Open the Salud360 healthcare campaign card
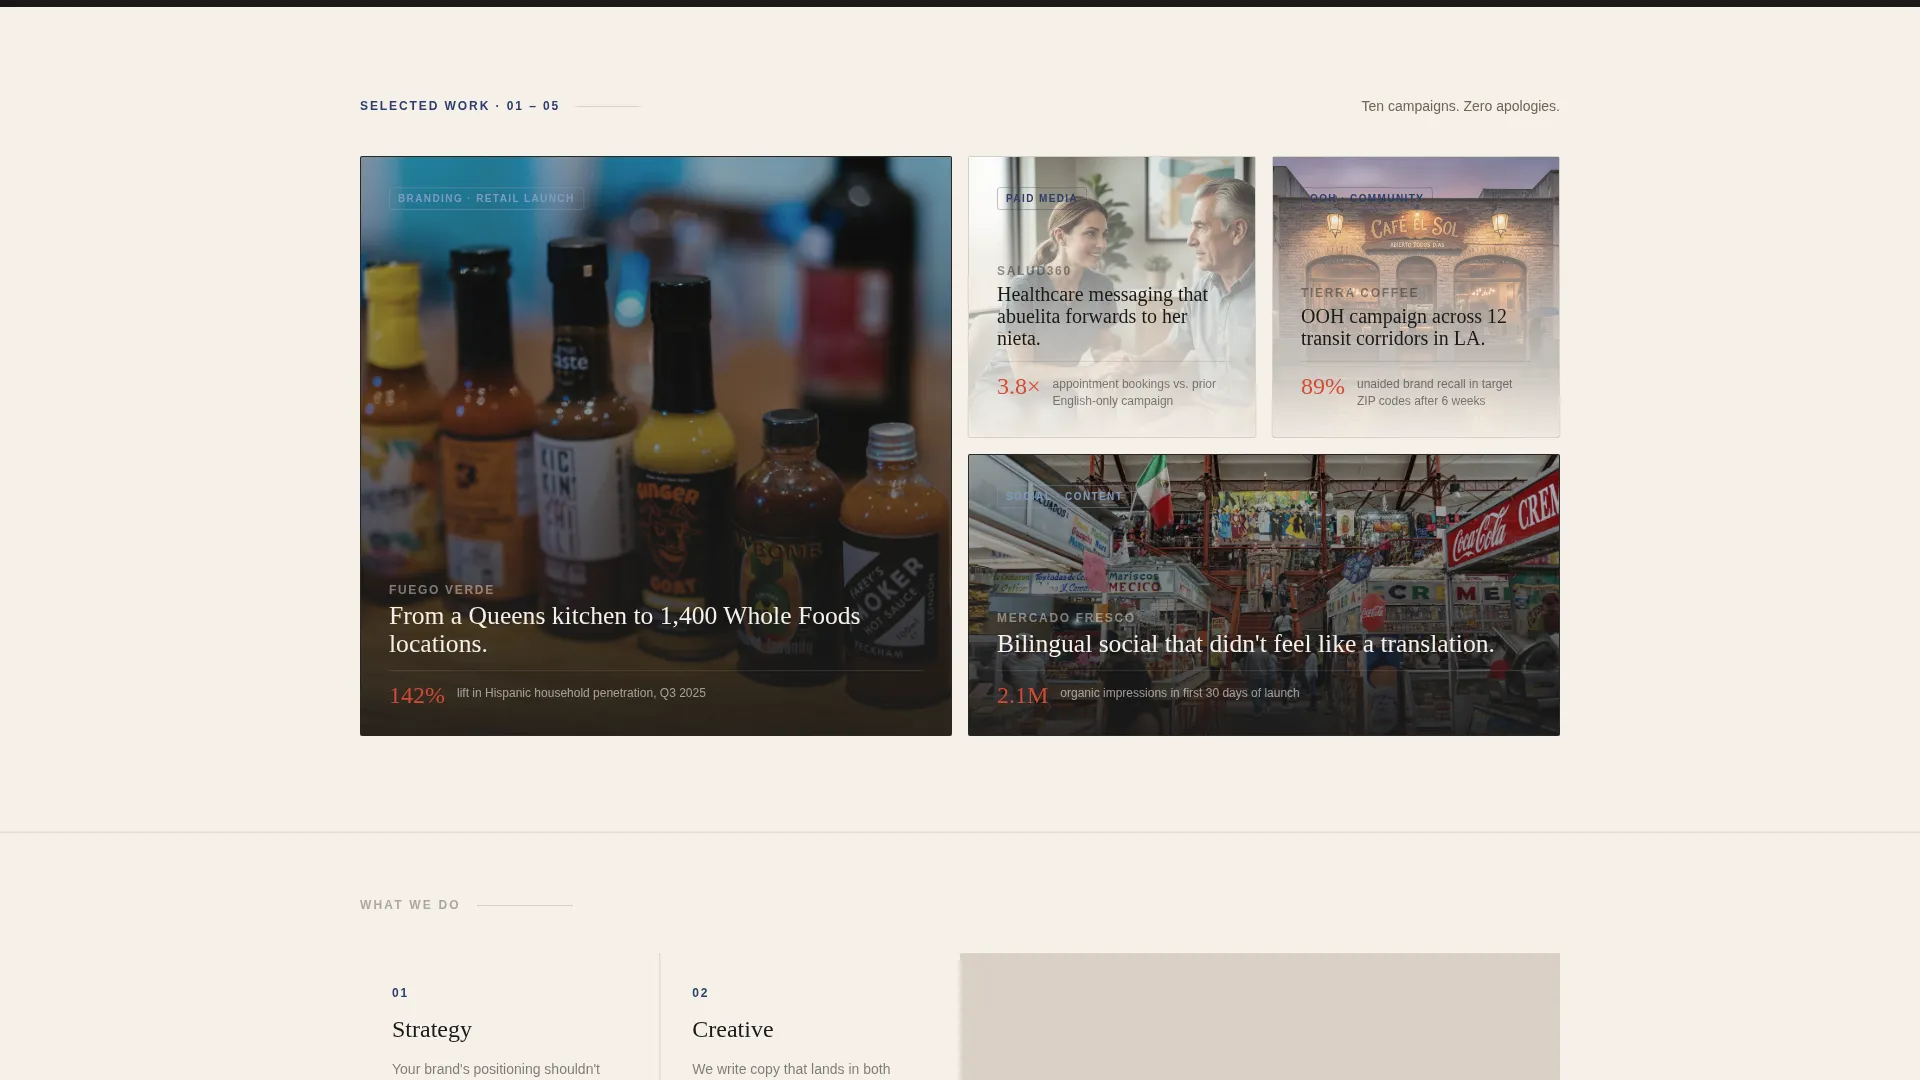This screenshot has height=1080, width=1920. point(1112,297)
